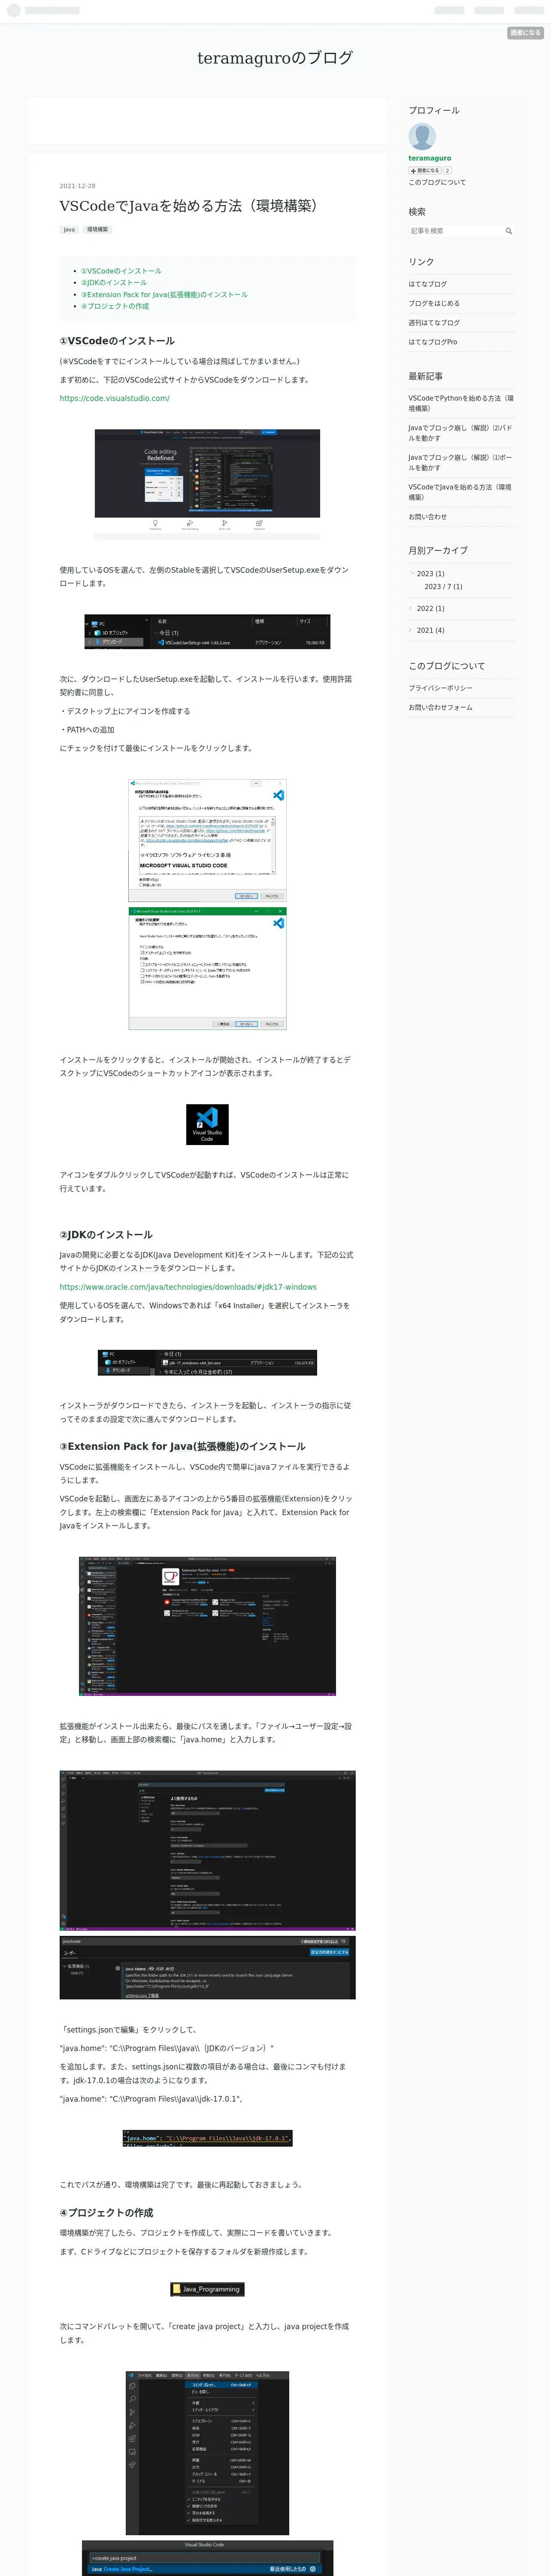Screen dimensions: 551x2576
Task: Click the sidebar 読者になる plus button
Action: point(425,171)
